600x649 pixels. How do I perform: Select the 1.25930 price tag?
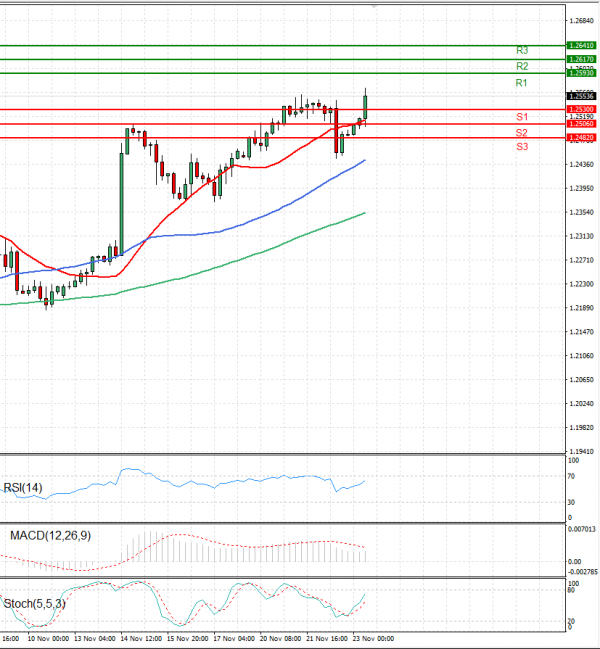click(x=581, y=73)
